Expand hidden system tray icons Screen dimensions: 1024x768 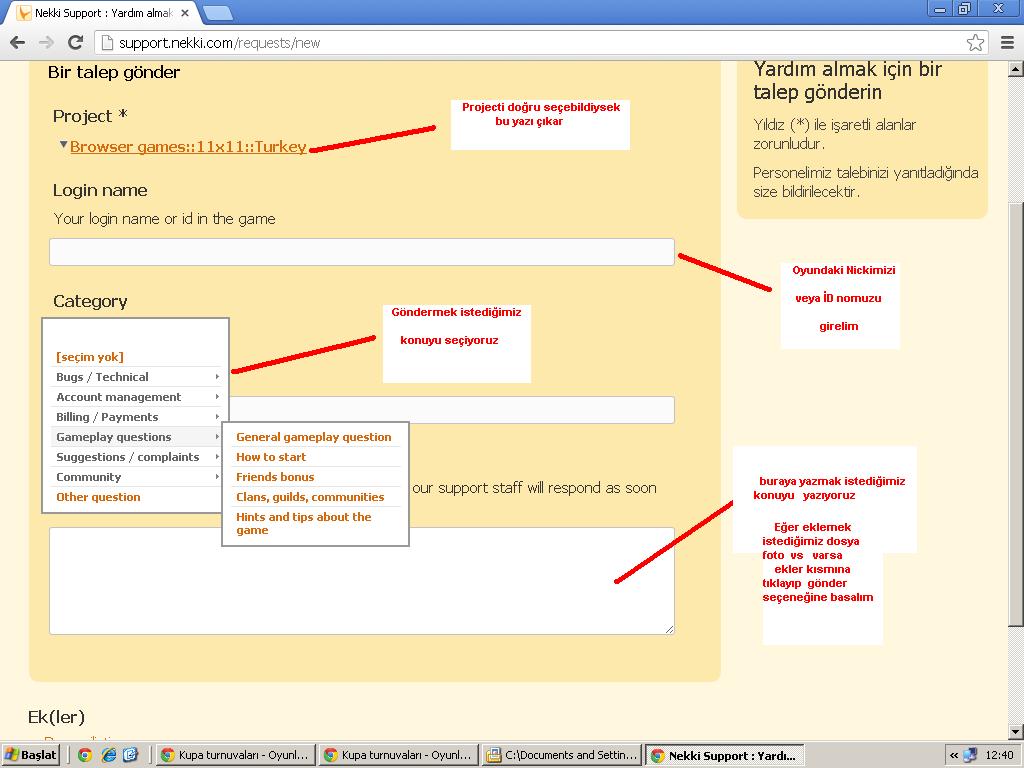click(953, 755)
